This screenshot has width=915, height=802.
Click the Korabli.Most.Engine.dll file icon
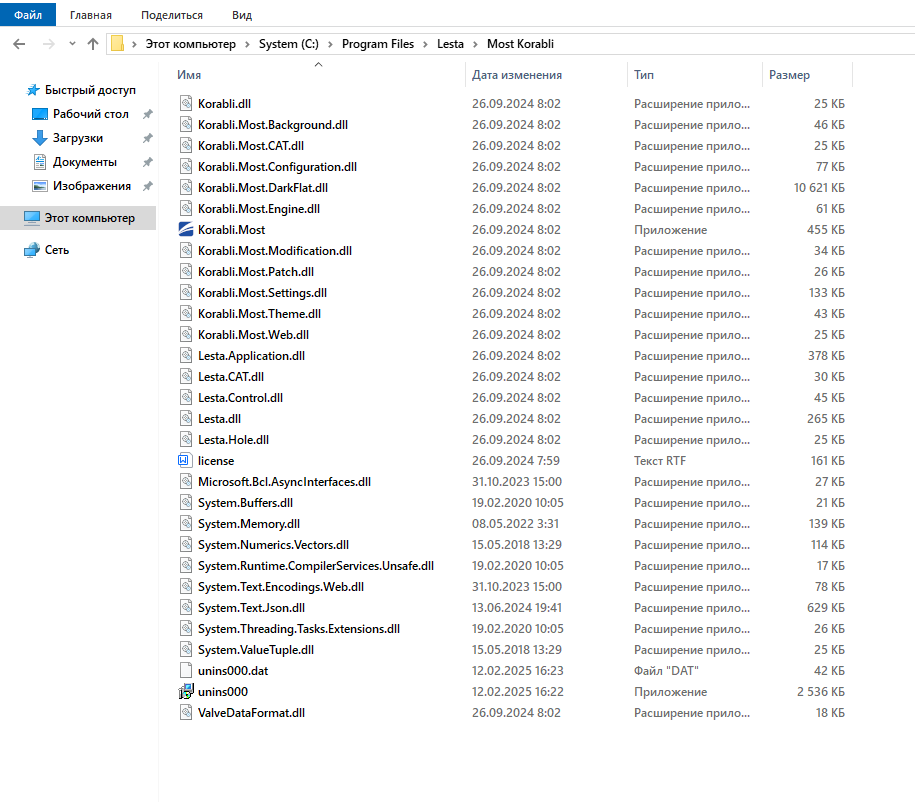coord(186,208)
